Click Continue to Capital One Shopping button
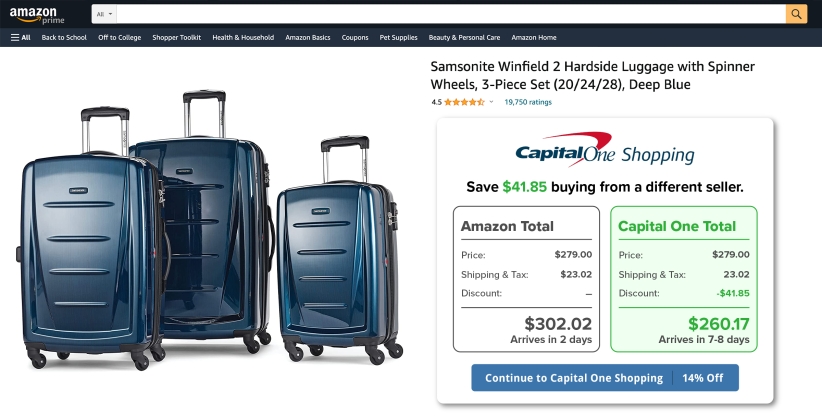Screen dimensions: 822x416 [x=604, y=378]
